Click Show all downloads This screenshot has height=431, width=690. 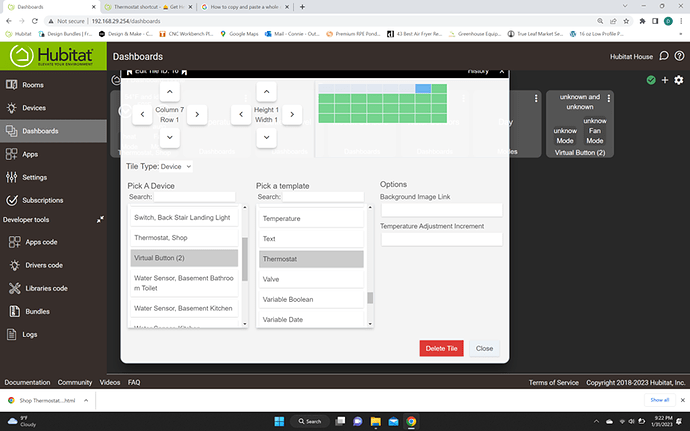pos(660,400)
